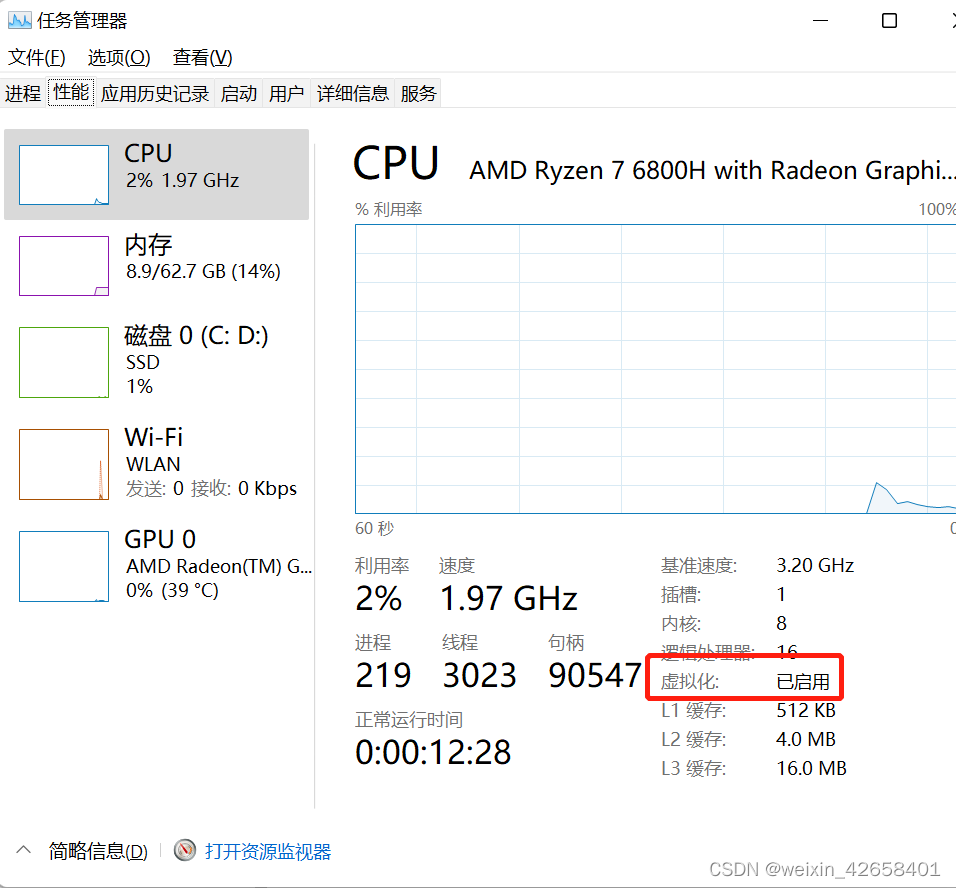The width and height of the screenshot is (956, 888).
Task: Go to the 详细信息 tab
Action: click(352, 93)
